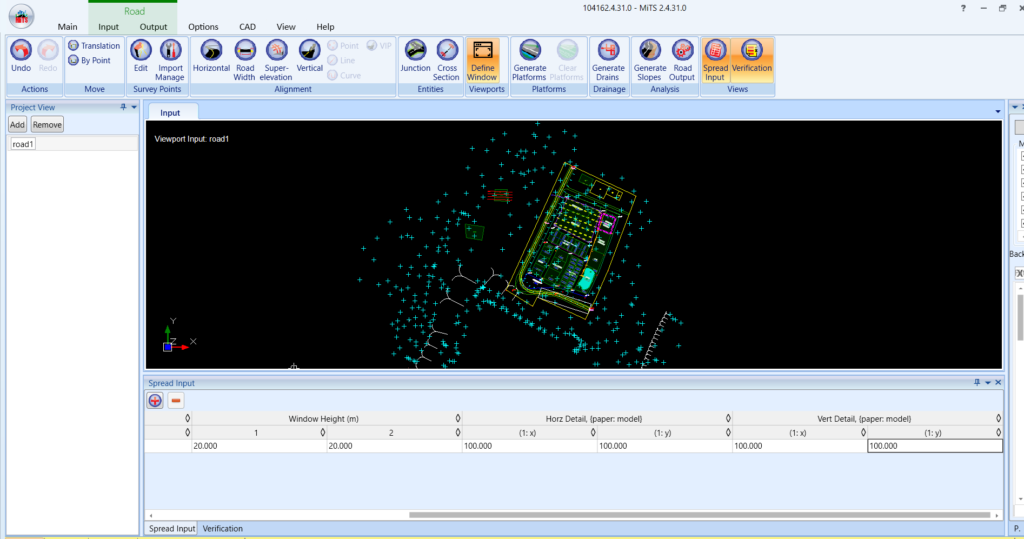Screen dimensions: 1024x539
Task: Click the Undo icon
Action: pyautogui.click(x=21, y=56)
